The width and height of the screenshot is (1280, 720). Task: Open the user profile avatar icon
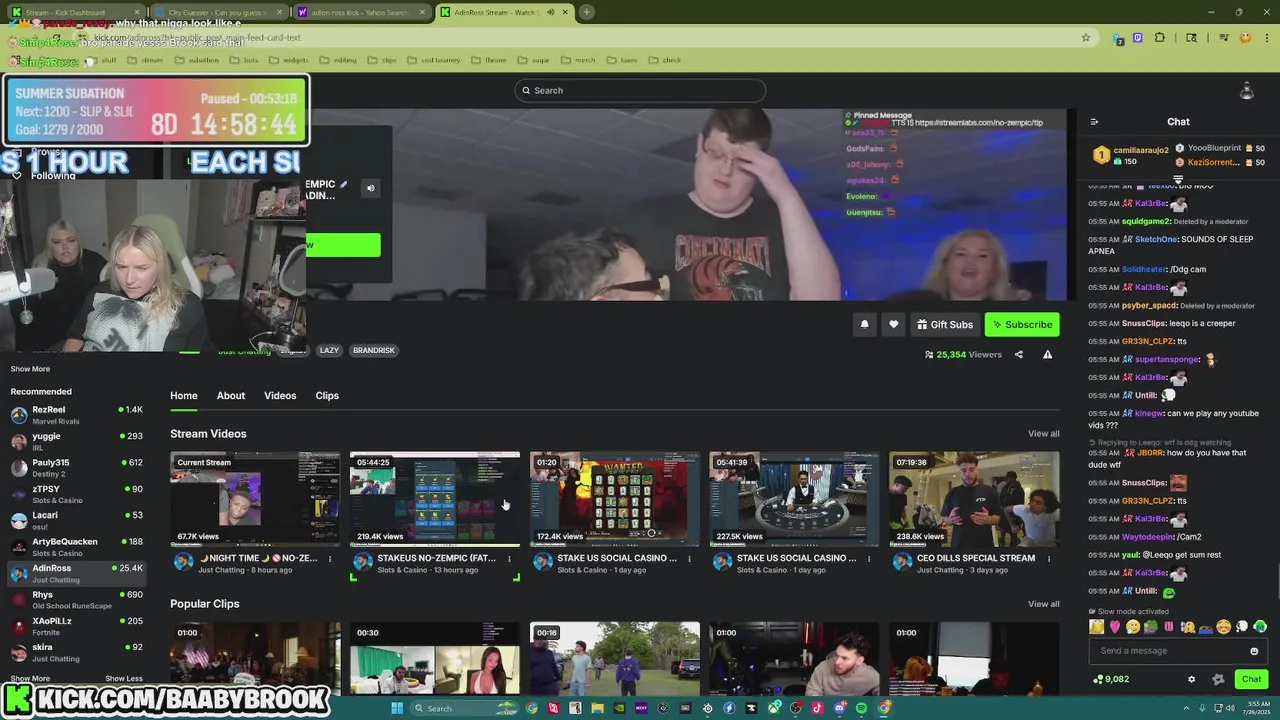[1246, 91]
